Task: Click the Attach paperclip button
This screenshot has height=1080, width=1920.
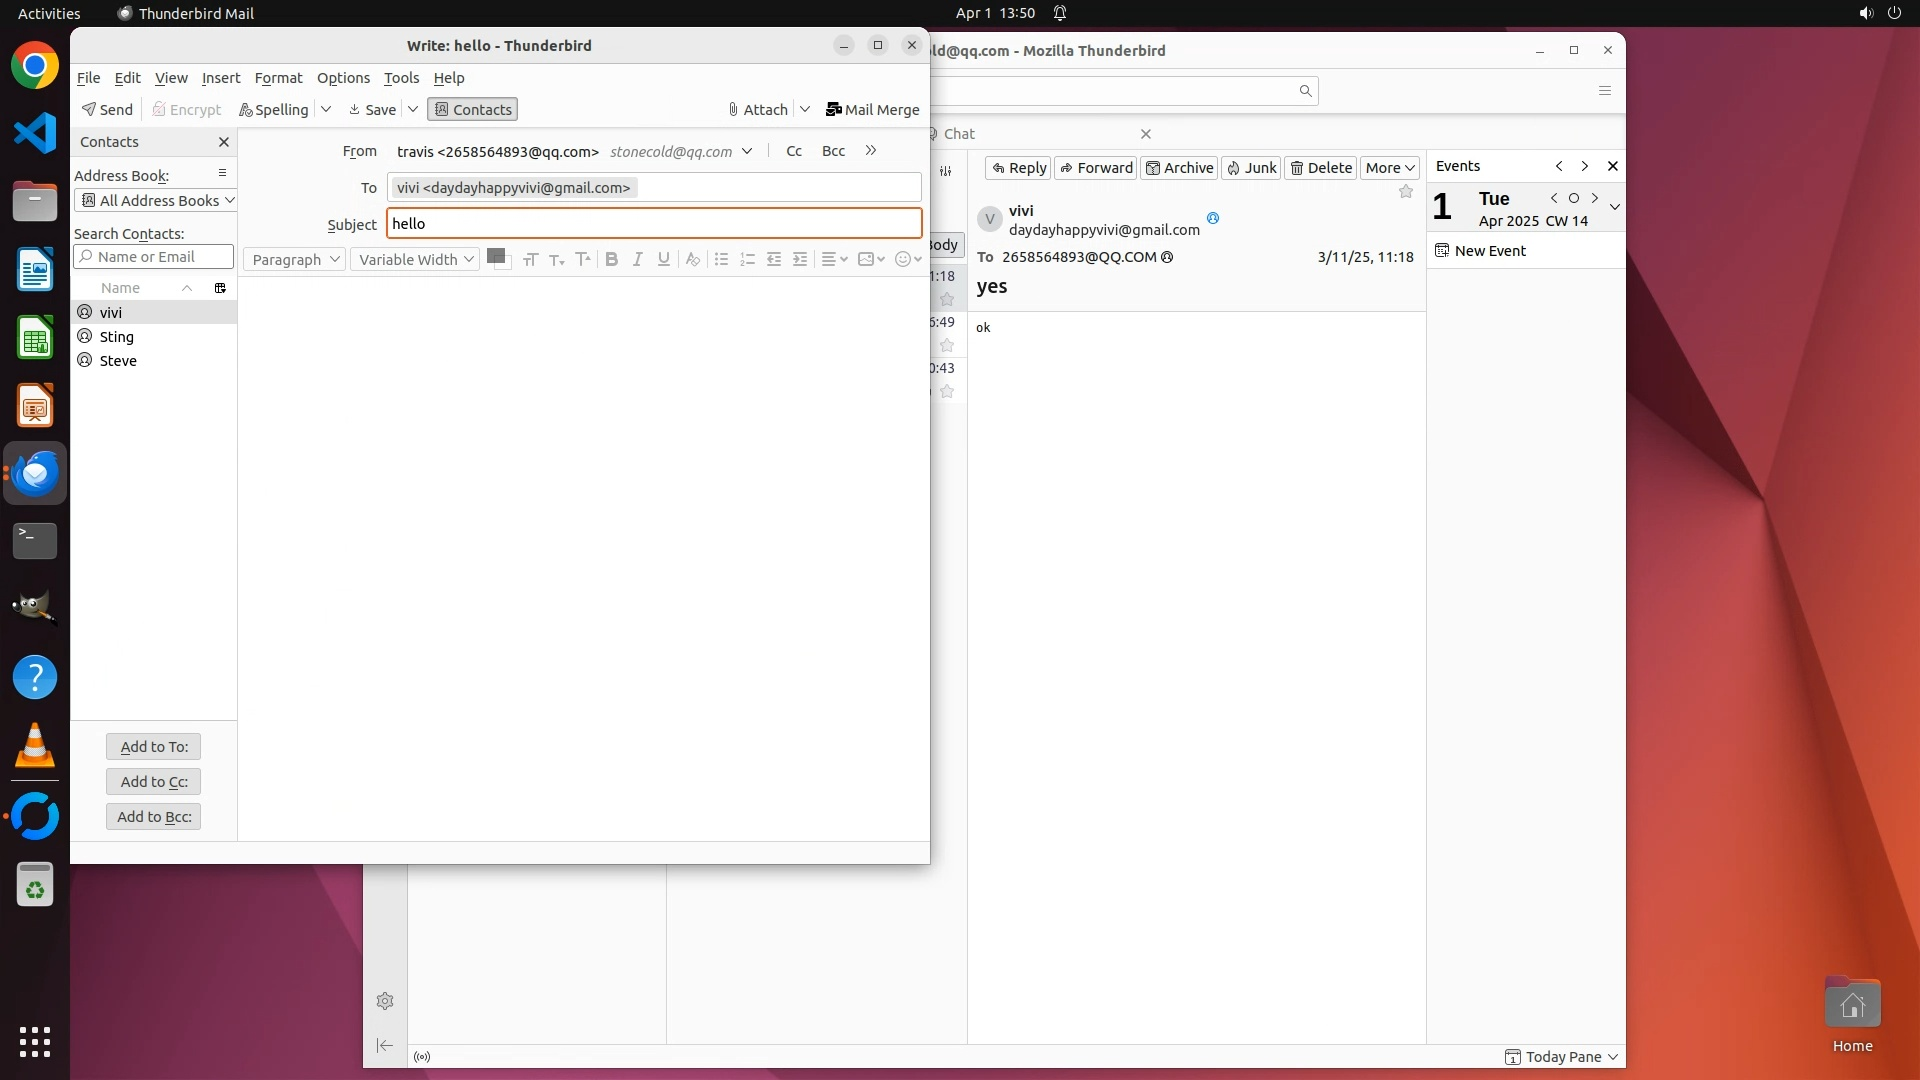Action: 758,110
